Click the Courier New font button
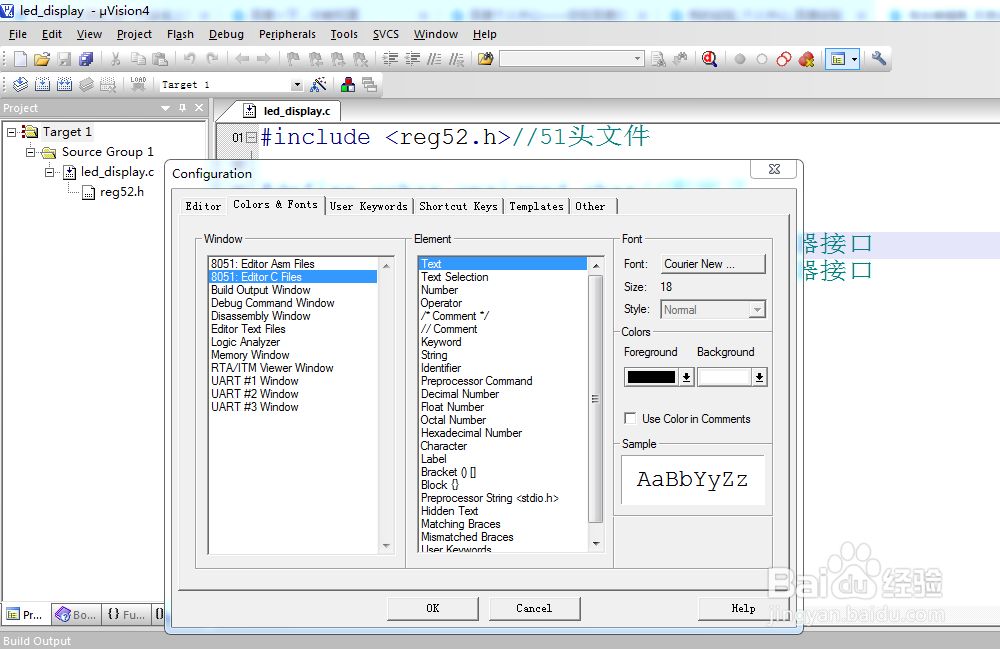This screenshot has height=649, width=1000. [712, 264]
